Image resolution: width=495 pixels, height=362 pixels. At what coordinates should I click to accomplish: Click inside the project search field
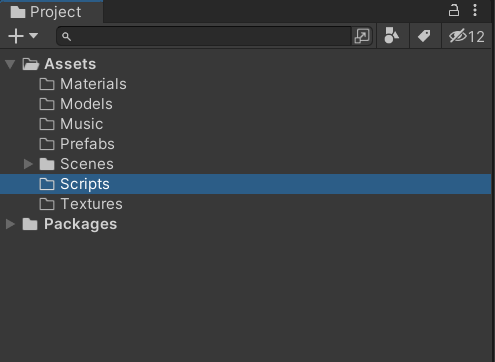coord(204,36)
